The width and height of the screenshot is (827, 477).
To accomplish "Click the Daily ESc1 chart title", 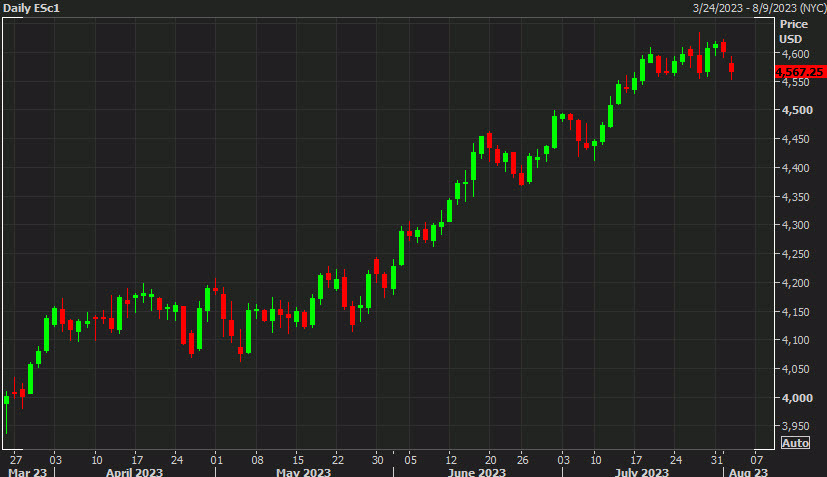I will click(31, 8).
